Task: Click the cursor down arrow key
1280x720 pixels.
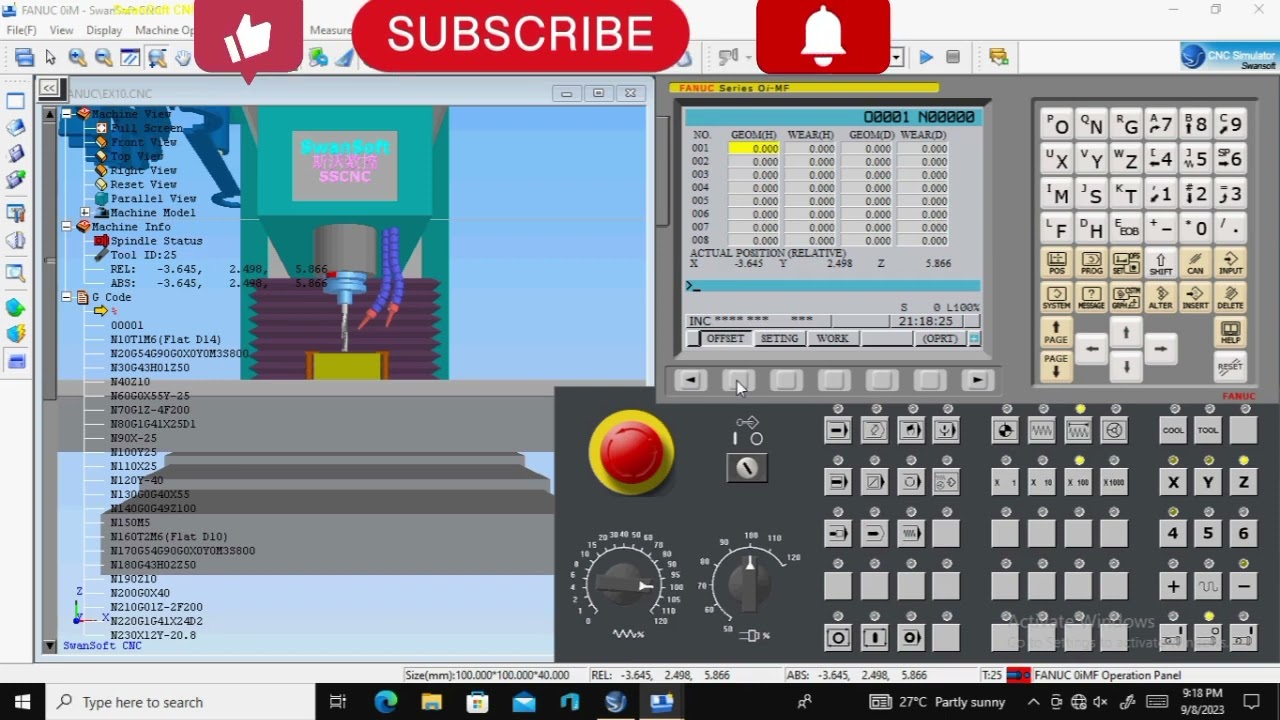Action: (x=1126, y=367)
